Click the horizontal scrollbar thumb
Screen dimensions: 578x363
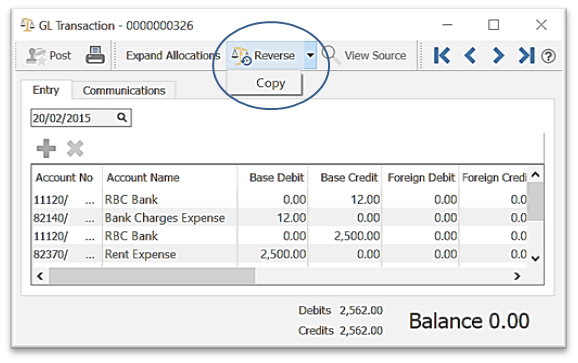coord(152,276)
